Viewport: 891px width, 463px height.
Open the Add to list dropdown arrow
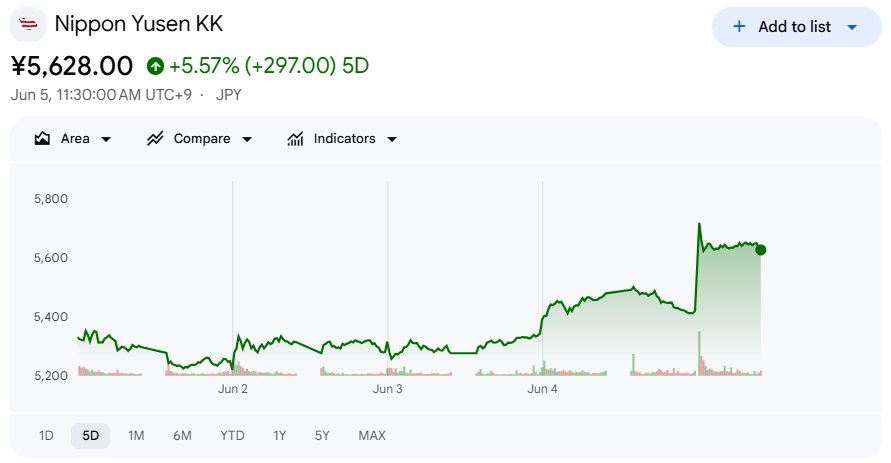pos(852,27)
